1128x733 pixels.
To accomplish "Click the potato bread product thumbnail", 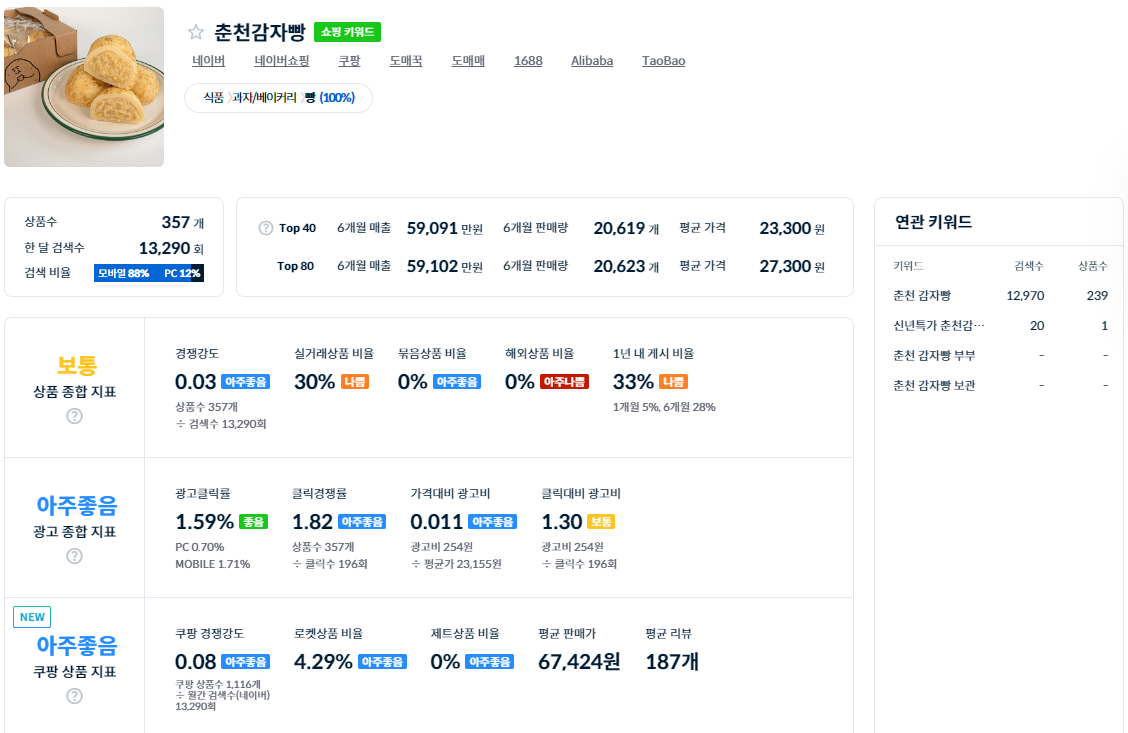I will tap(84, 87).
